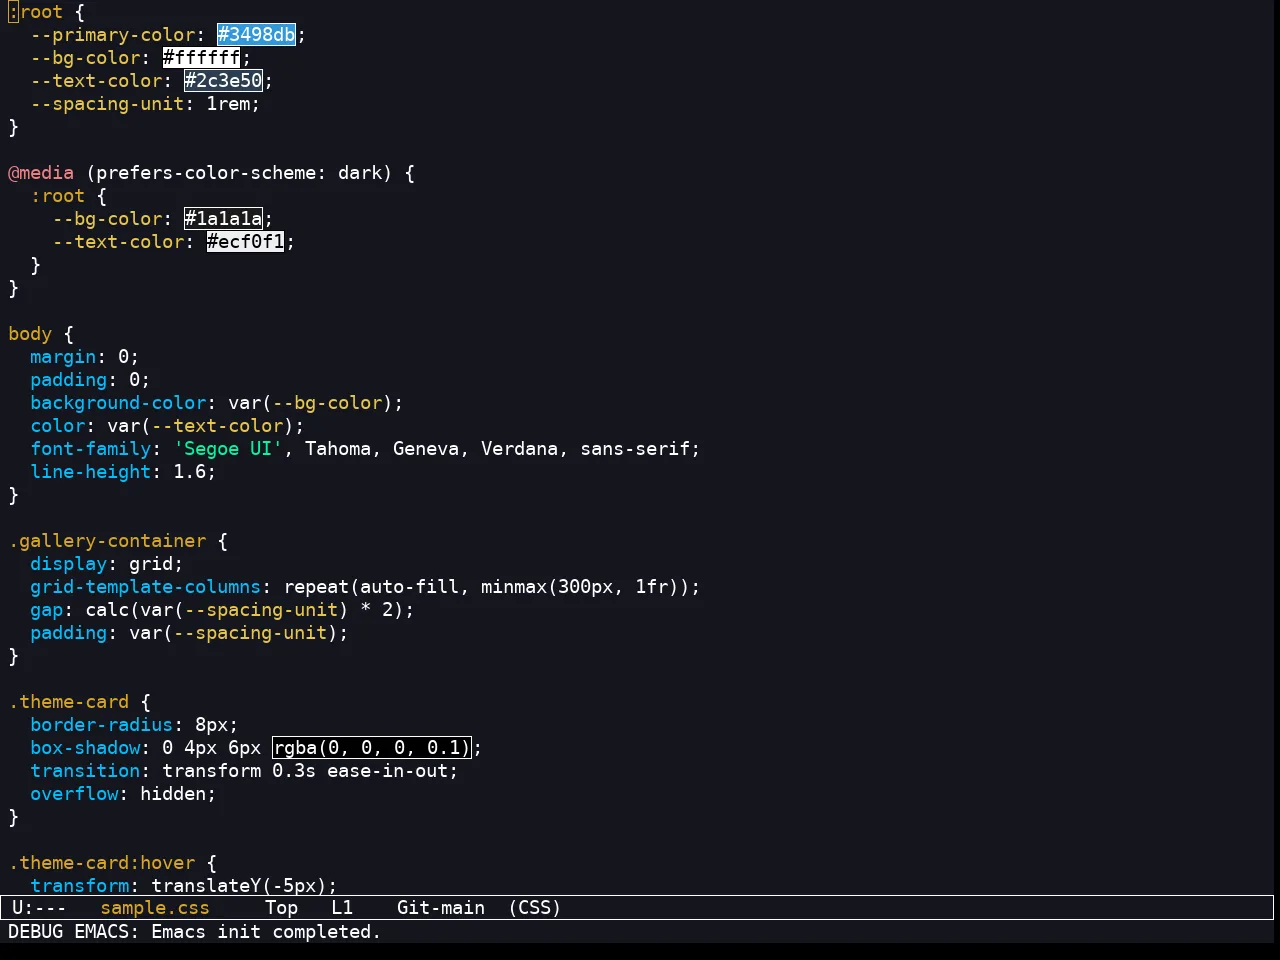This screenshot has width=1280, height=960.
Task: Click the echo area message "Emacs init completed."
Action: [266, 932]
